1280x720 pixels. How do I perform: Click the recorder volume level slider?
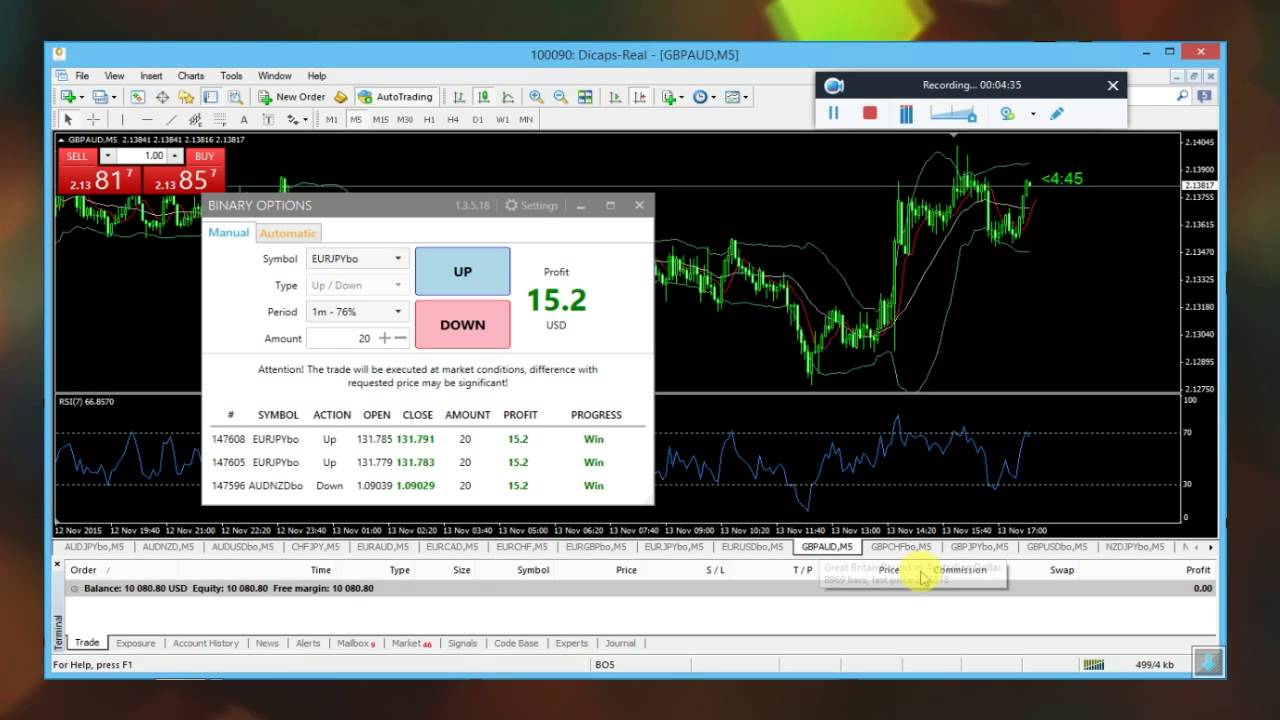[953, 113]
